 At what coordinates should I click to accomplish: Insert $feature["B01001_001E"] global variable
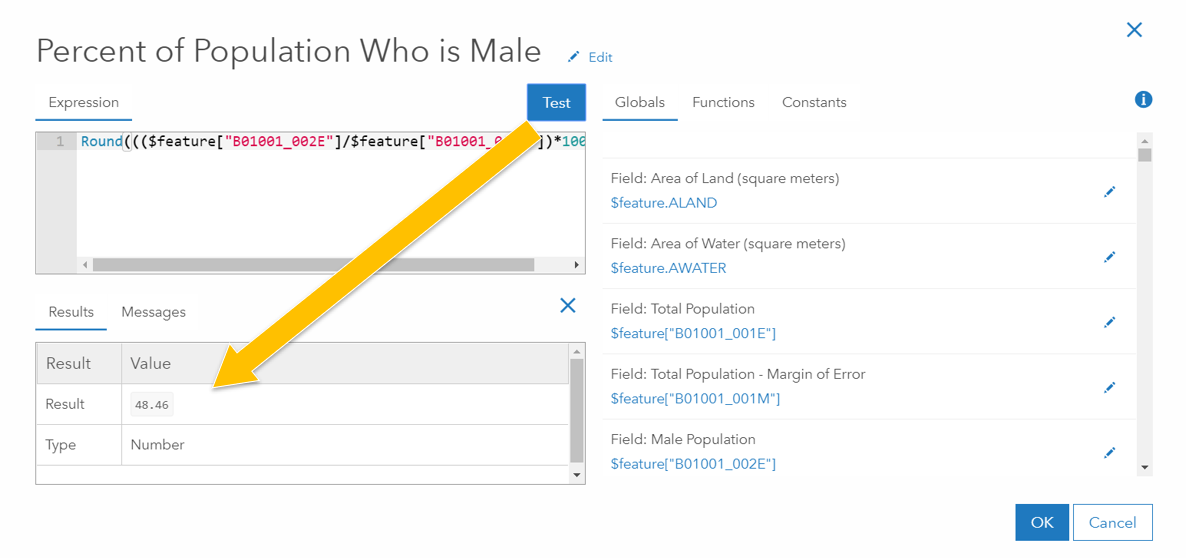point(693,333)
